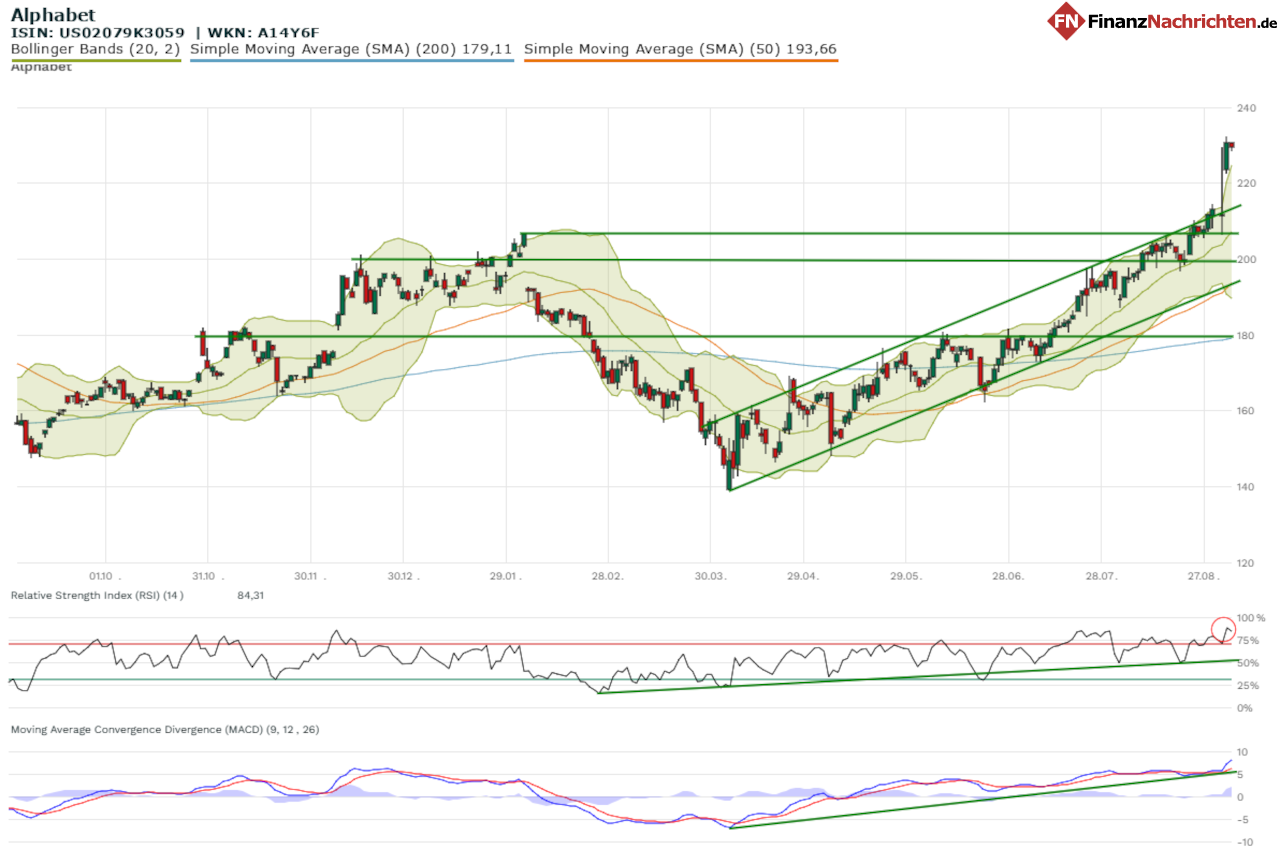This screenshot has height=850, width=1280.
Task: Click the green Bollinger Bands legend line
Action: pos(96,60)
